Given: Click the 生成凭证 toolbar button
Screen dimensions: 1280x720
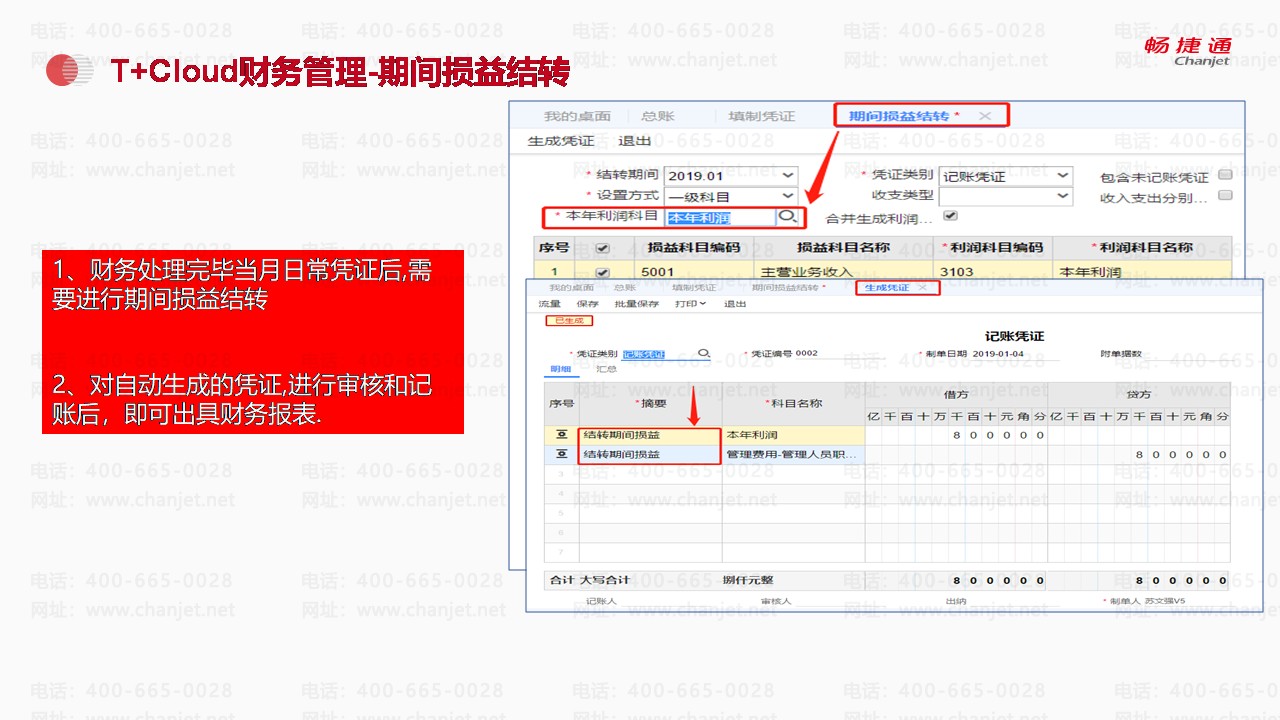Looking at the screenshot, I should click(x=560, y=141).
